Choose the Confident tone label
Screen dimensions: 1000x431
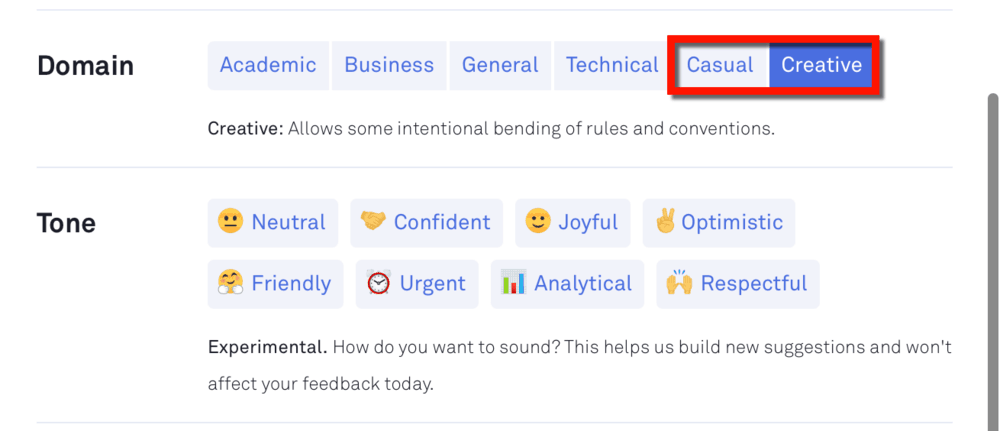click(x=442, y=222)
